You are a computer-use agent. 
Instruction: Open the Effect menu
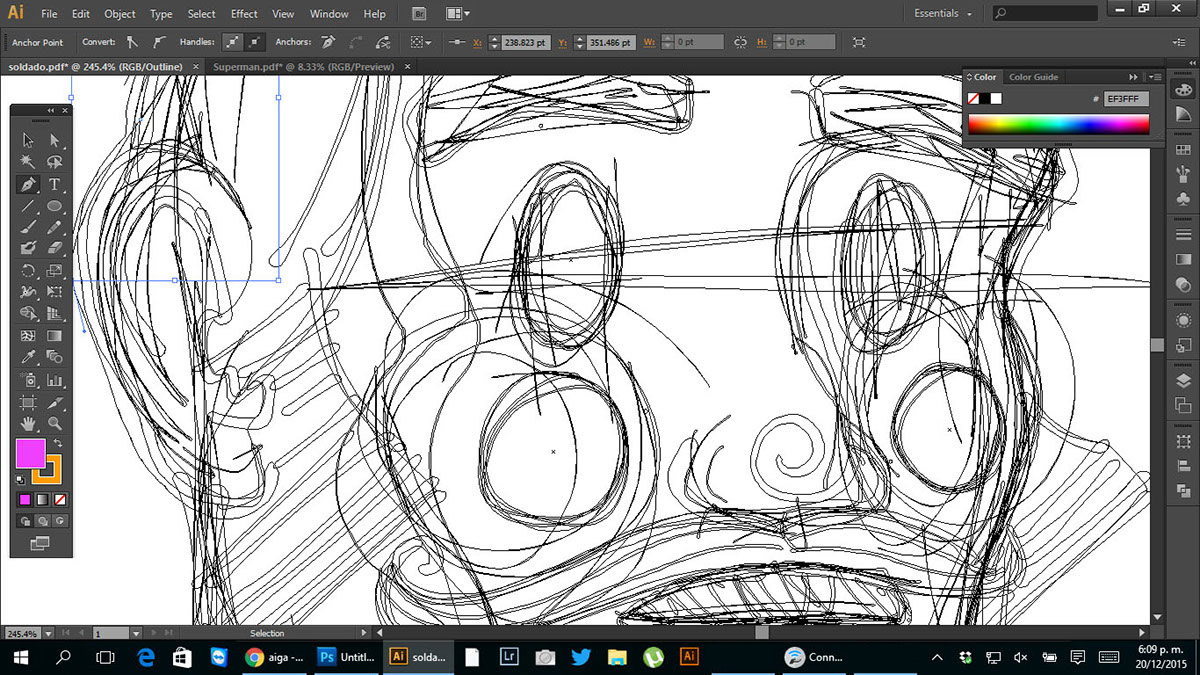244,14
